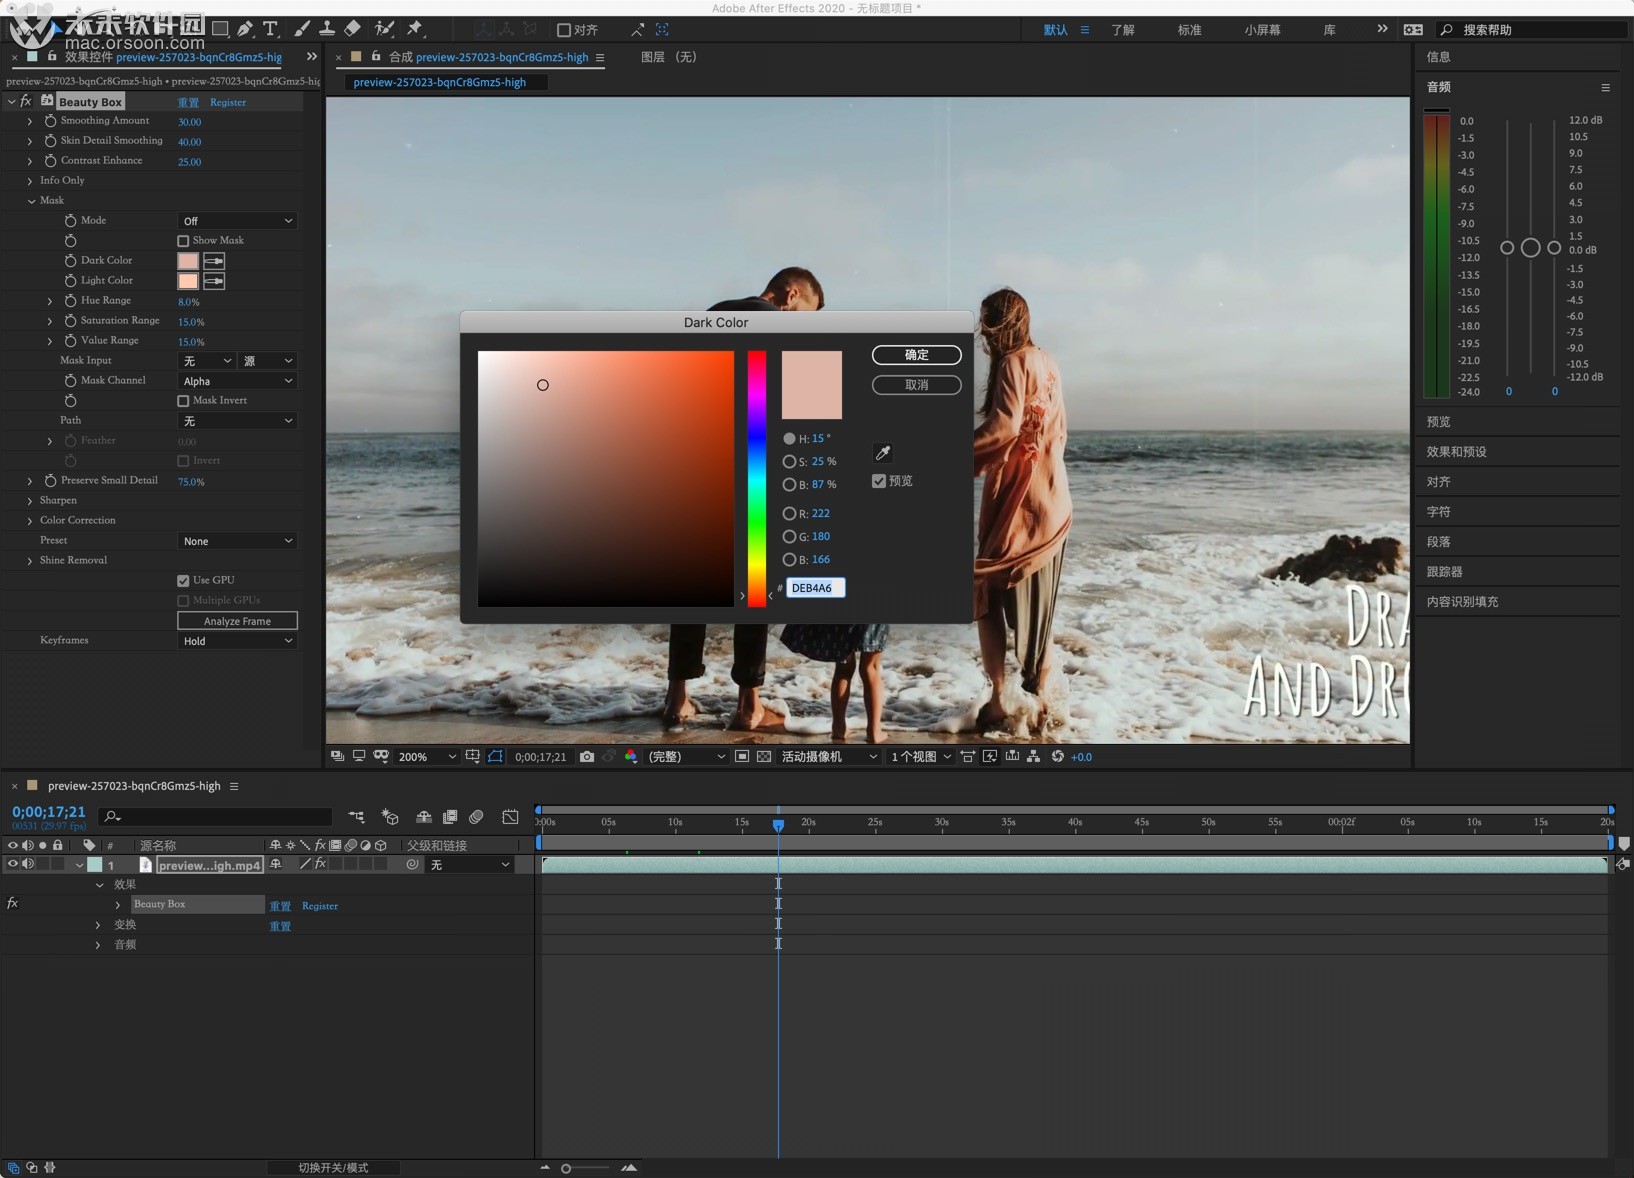Screen dimensions: 1634x1178
Task: Click the Dark Color swatch in effect controls
Action: pyautogui.click(x=188, y=261)
